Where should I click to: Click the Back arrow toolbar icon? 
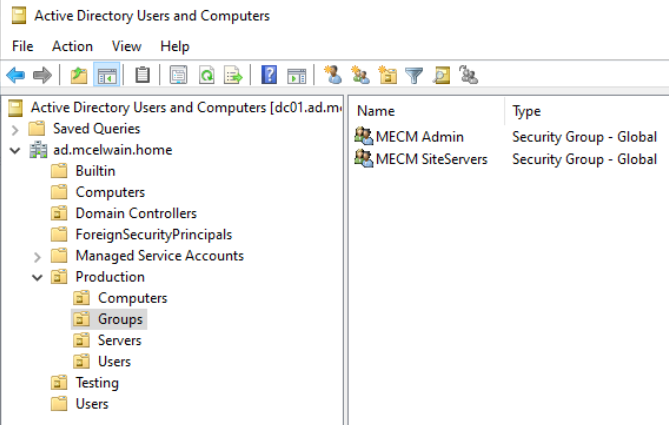coord(16,75)
